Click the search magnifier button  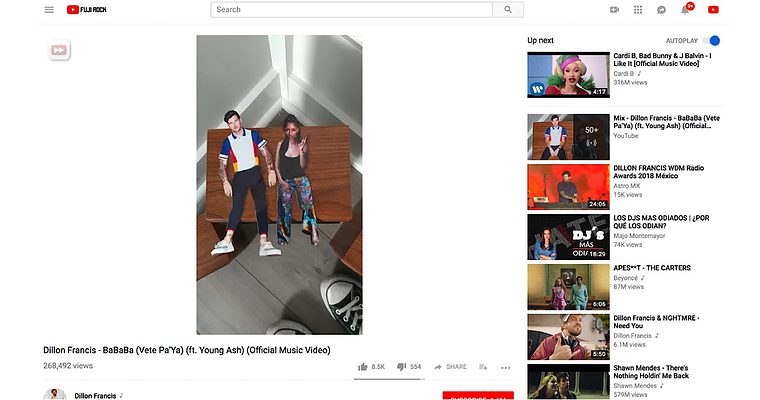508,9
